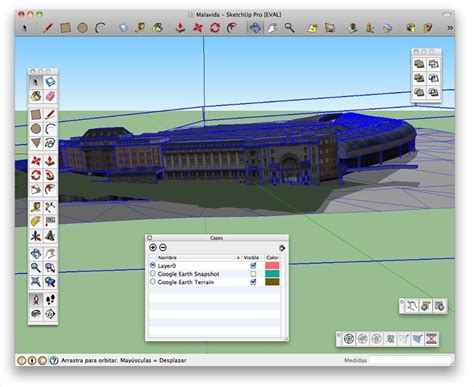This screenshot has height=387, width=474.
Task: Click the Tape Measure tool in the top toolbar
Action: (x=139, y=28)
